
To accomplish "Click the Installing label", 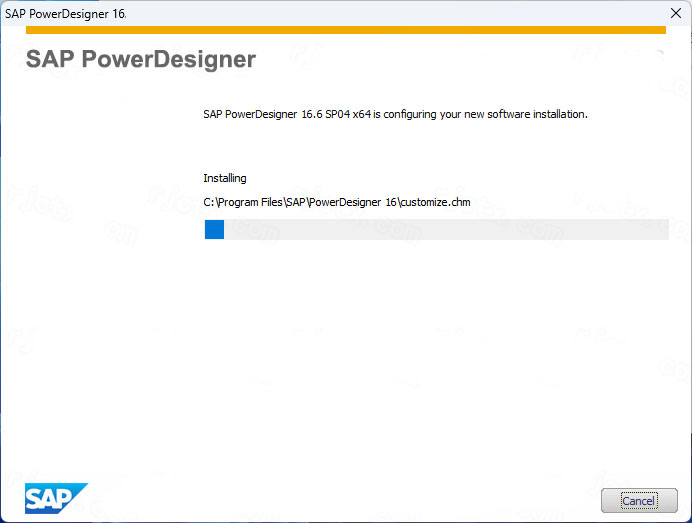I will pos(224,178).
